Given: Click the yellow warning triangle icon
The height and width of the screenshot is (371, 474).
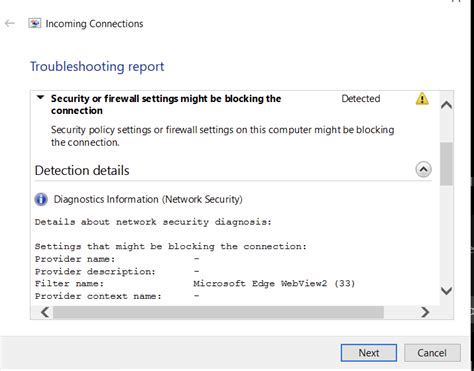Looking at the screenshot, I should tap(422, 99).
